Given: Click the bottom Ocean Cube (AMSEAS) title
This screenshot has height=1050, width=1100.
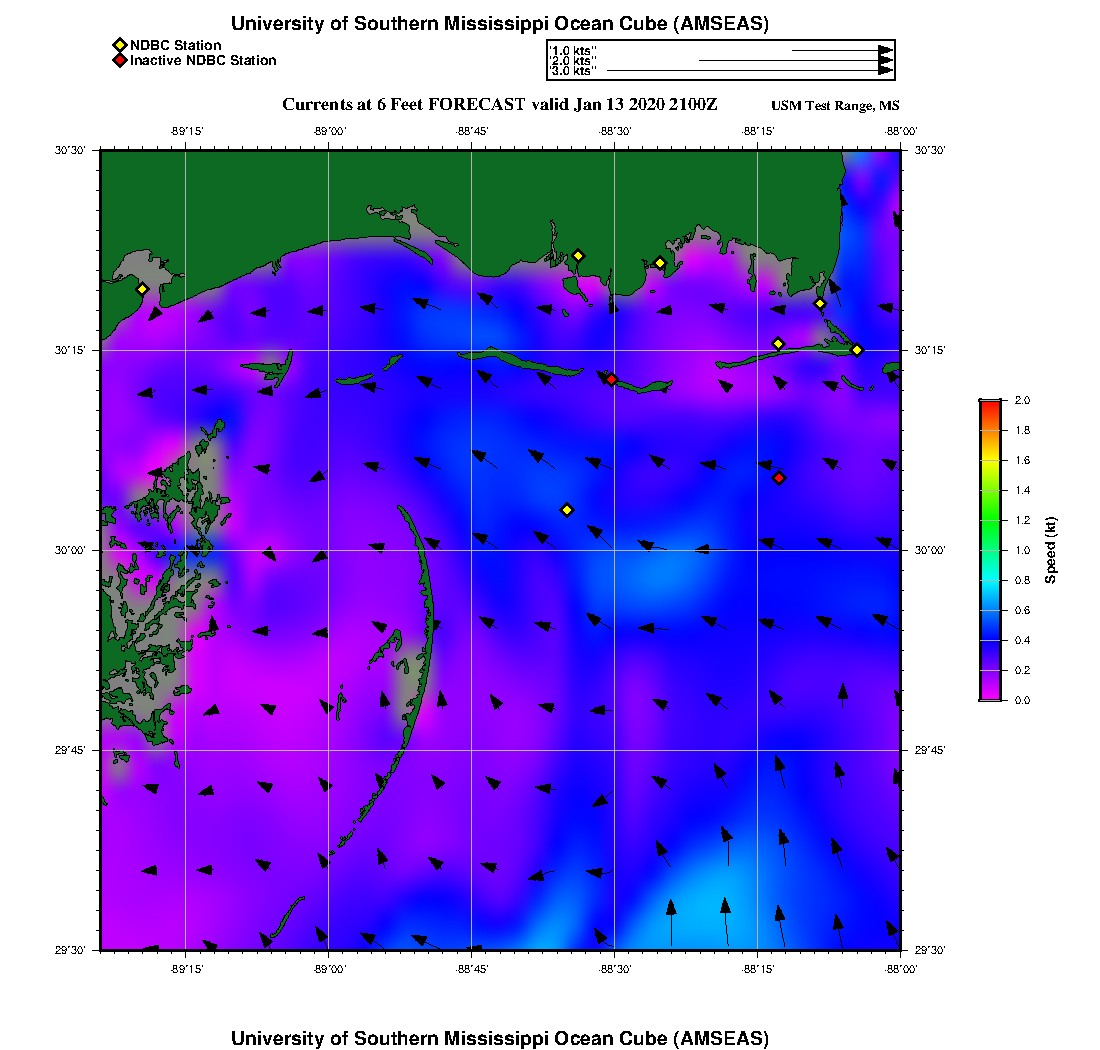Looking at the screenshot, I should (499, 1038).
